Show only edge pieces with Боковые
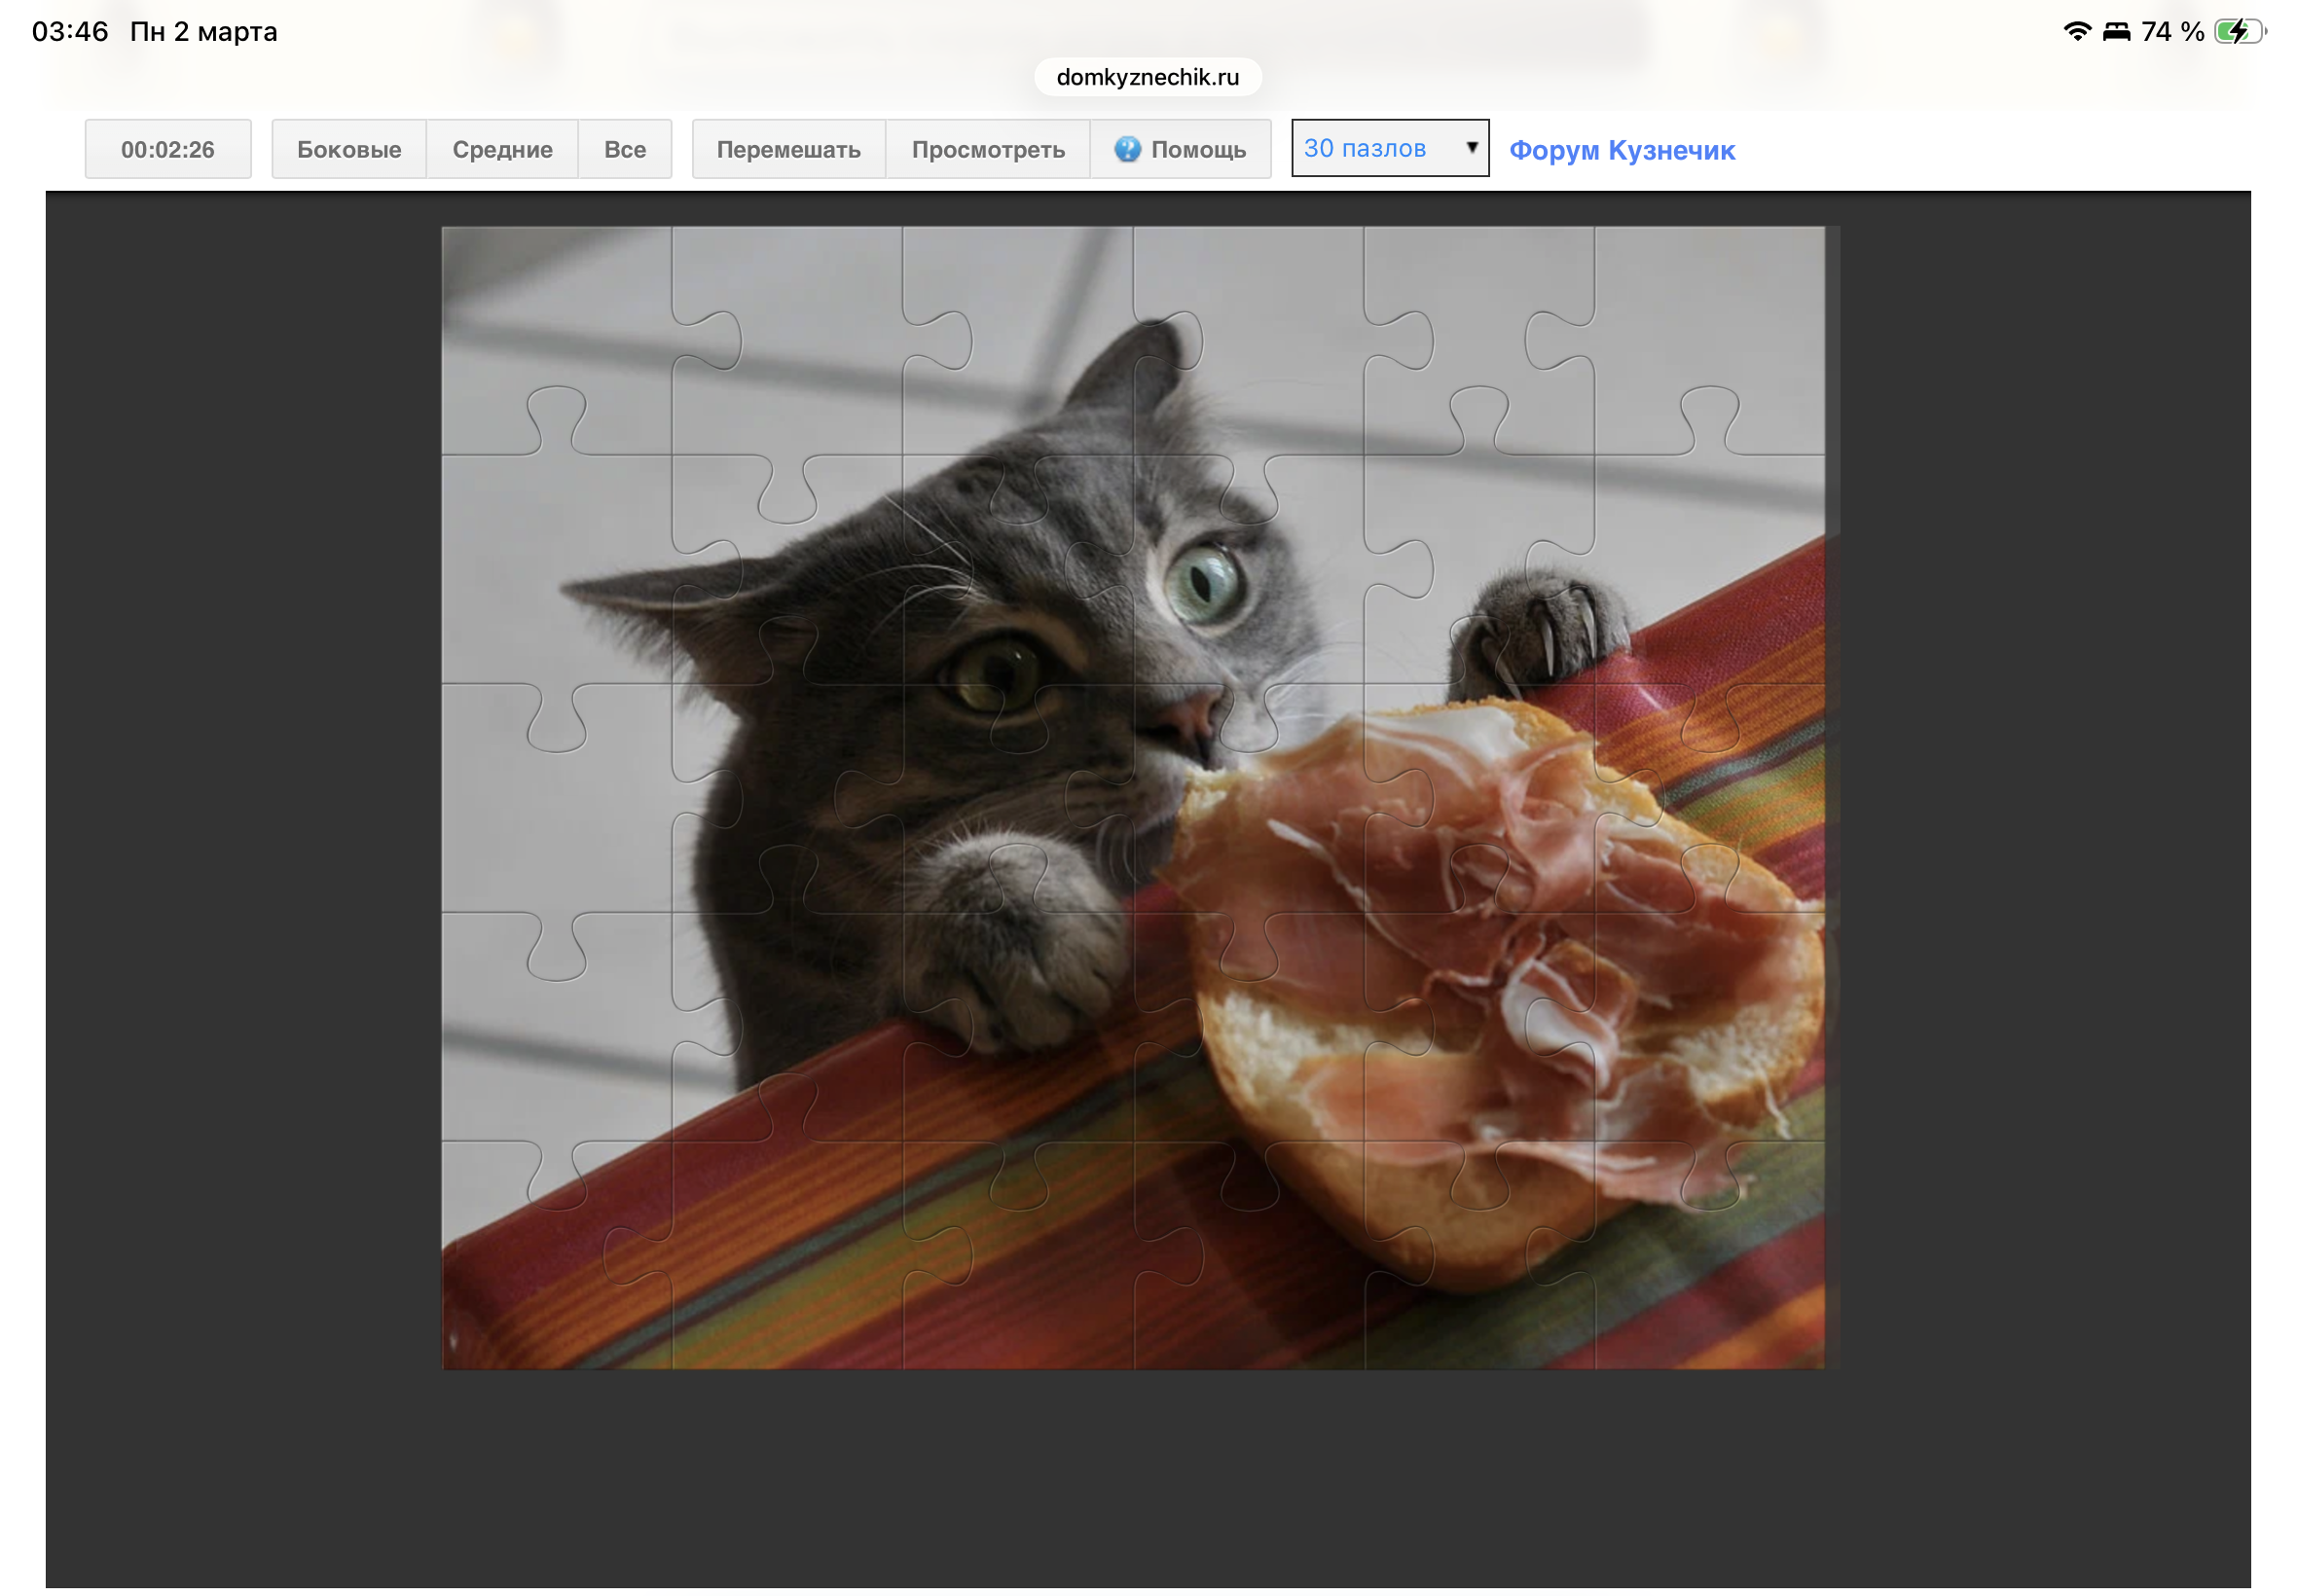2297x1596 pixels. coord(348,149)
